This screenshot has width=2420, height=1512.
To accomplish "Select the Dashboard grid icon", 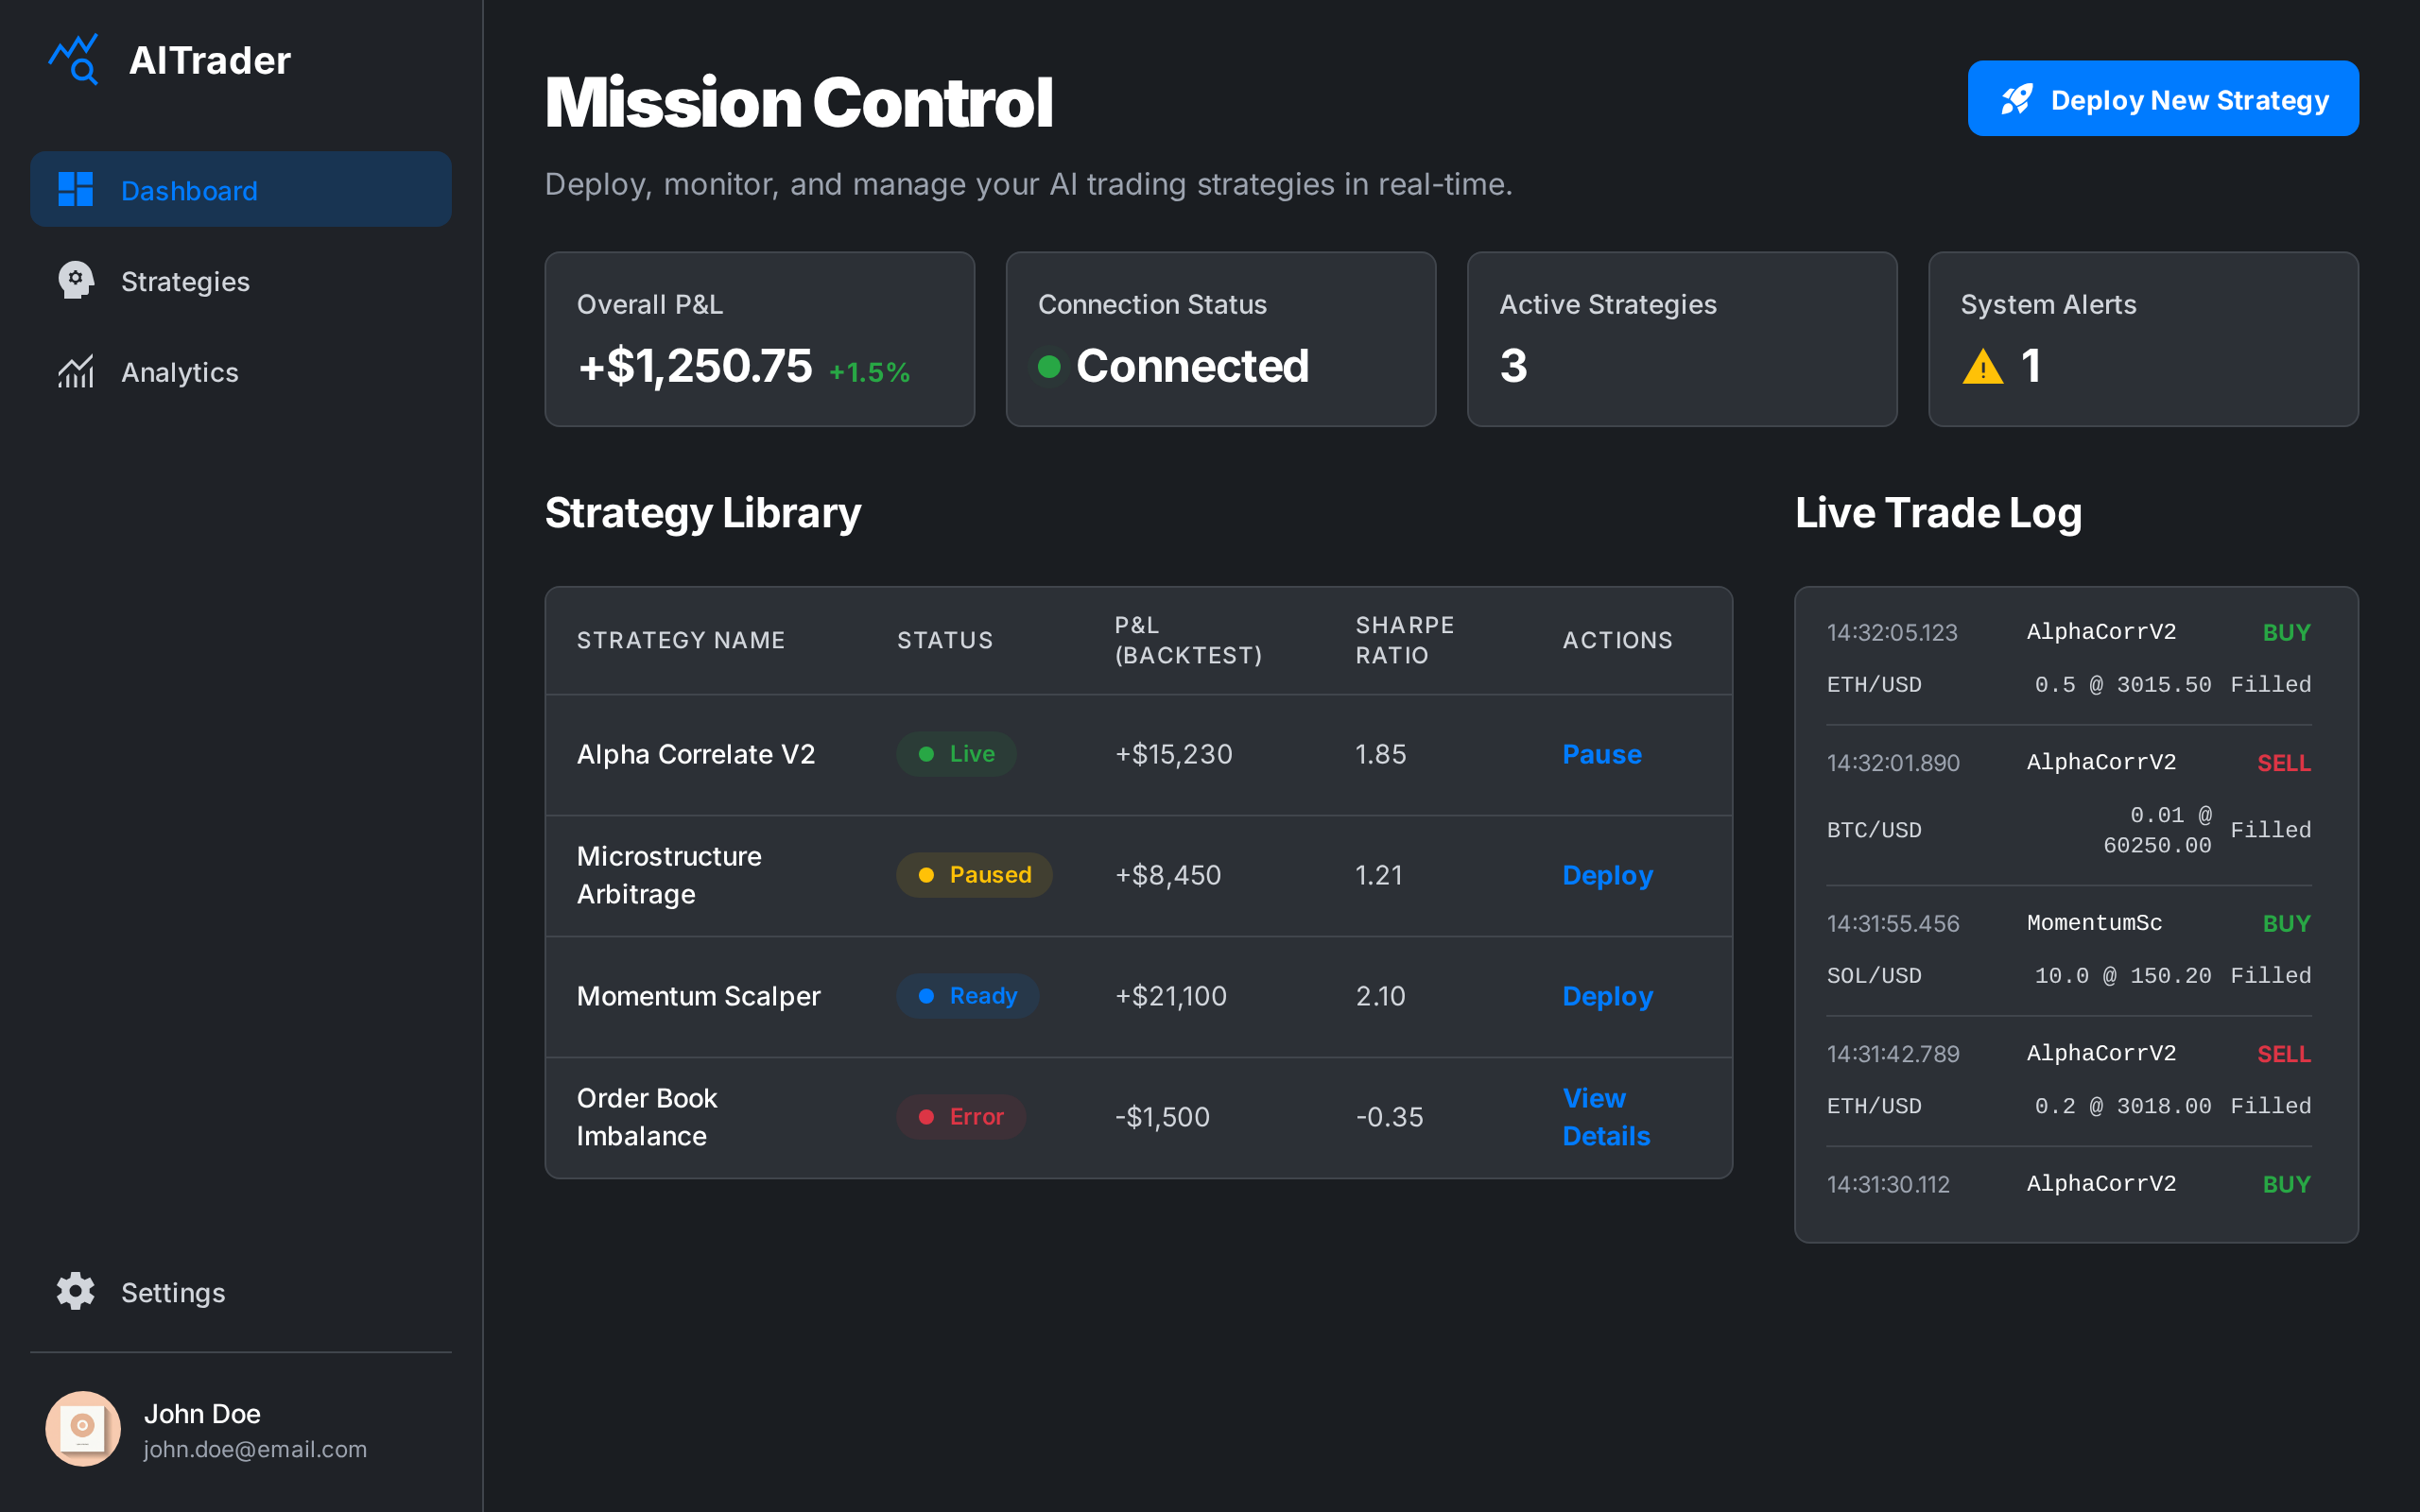I will [x=76, y=189].
